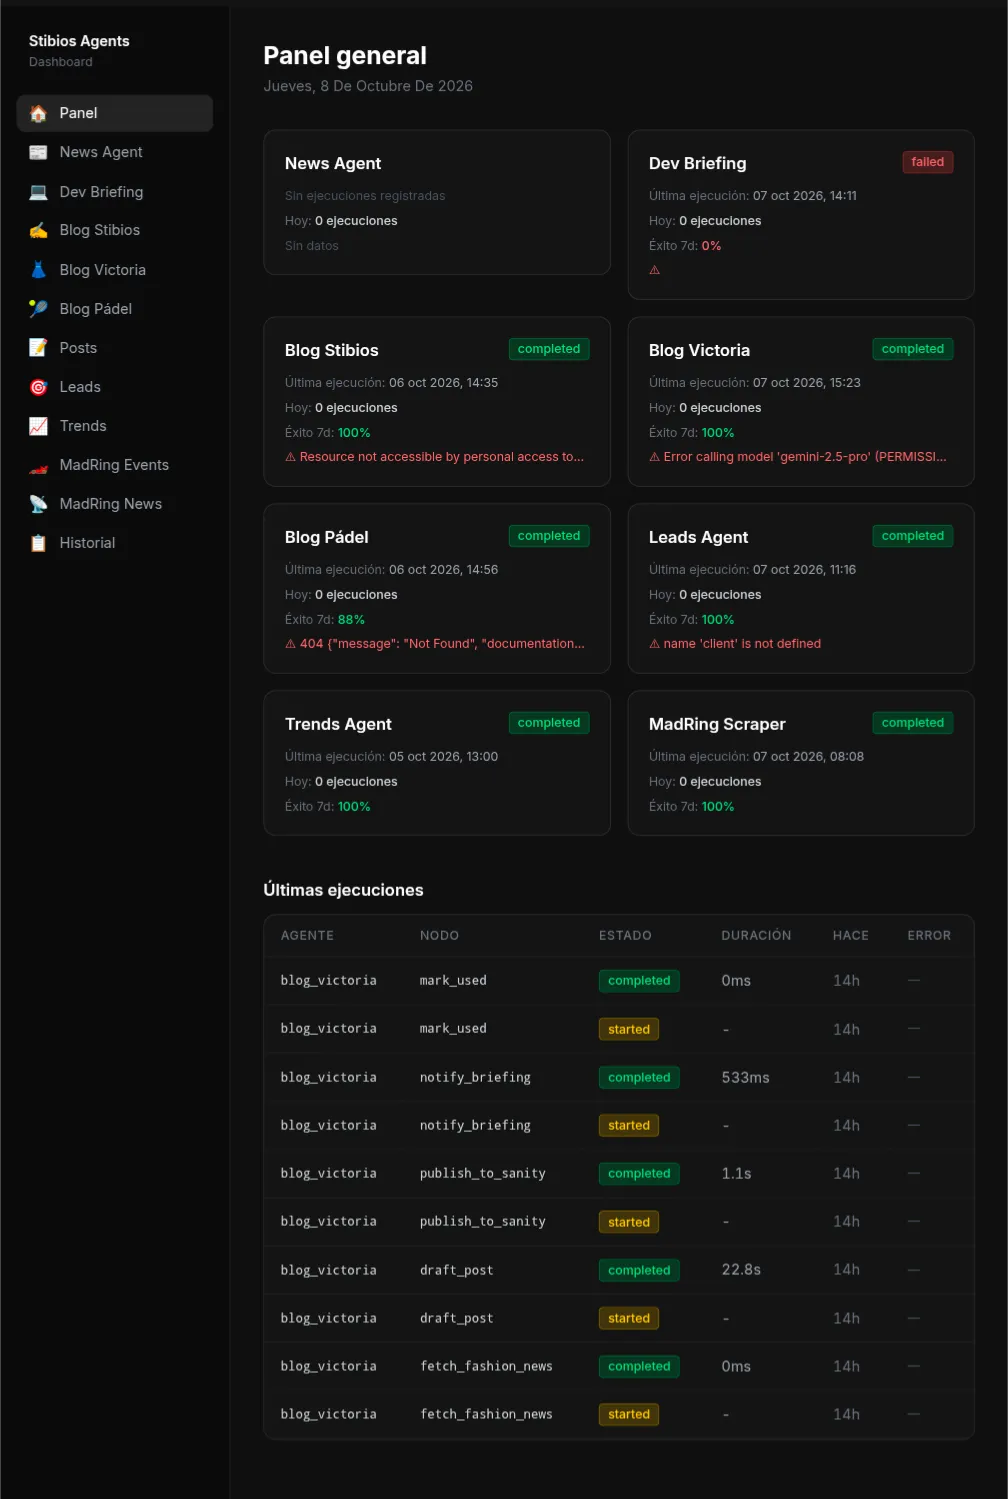Viewport: 1008px width, 1499px height.
Task: Click the satellite dish icon for MadRing News
Action: [38, 504]
